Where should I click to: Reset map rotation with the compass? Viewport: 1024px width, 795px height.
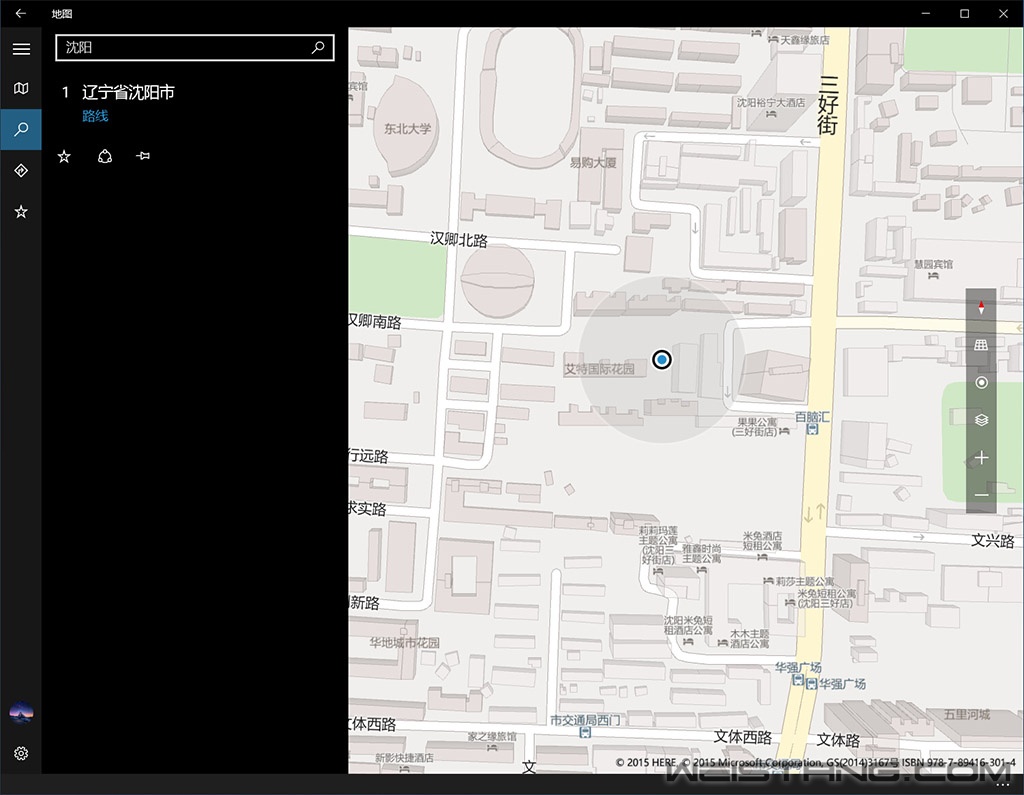tap(981, 308)
